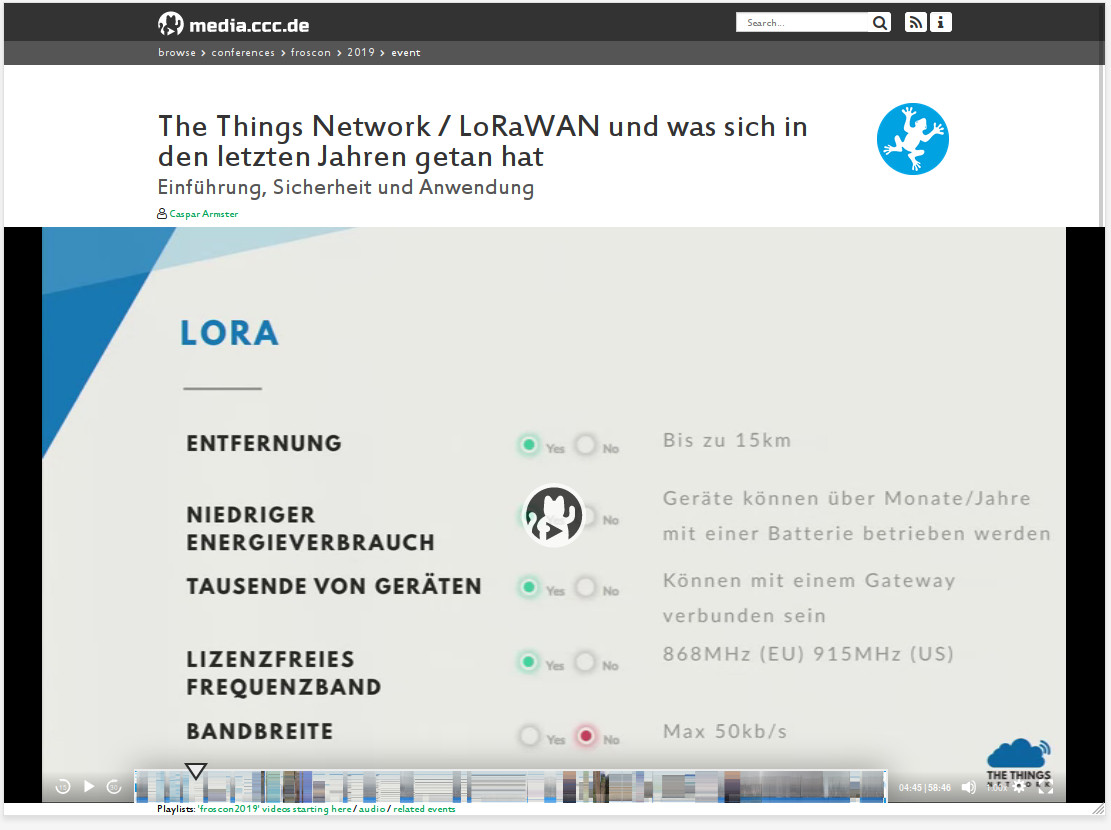Open the playback speed 1.00x selector
Screen dimensions: 1111x830
point(997,787)
